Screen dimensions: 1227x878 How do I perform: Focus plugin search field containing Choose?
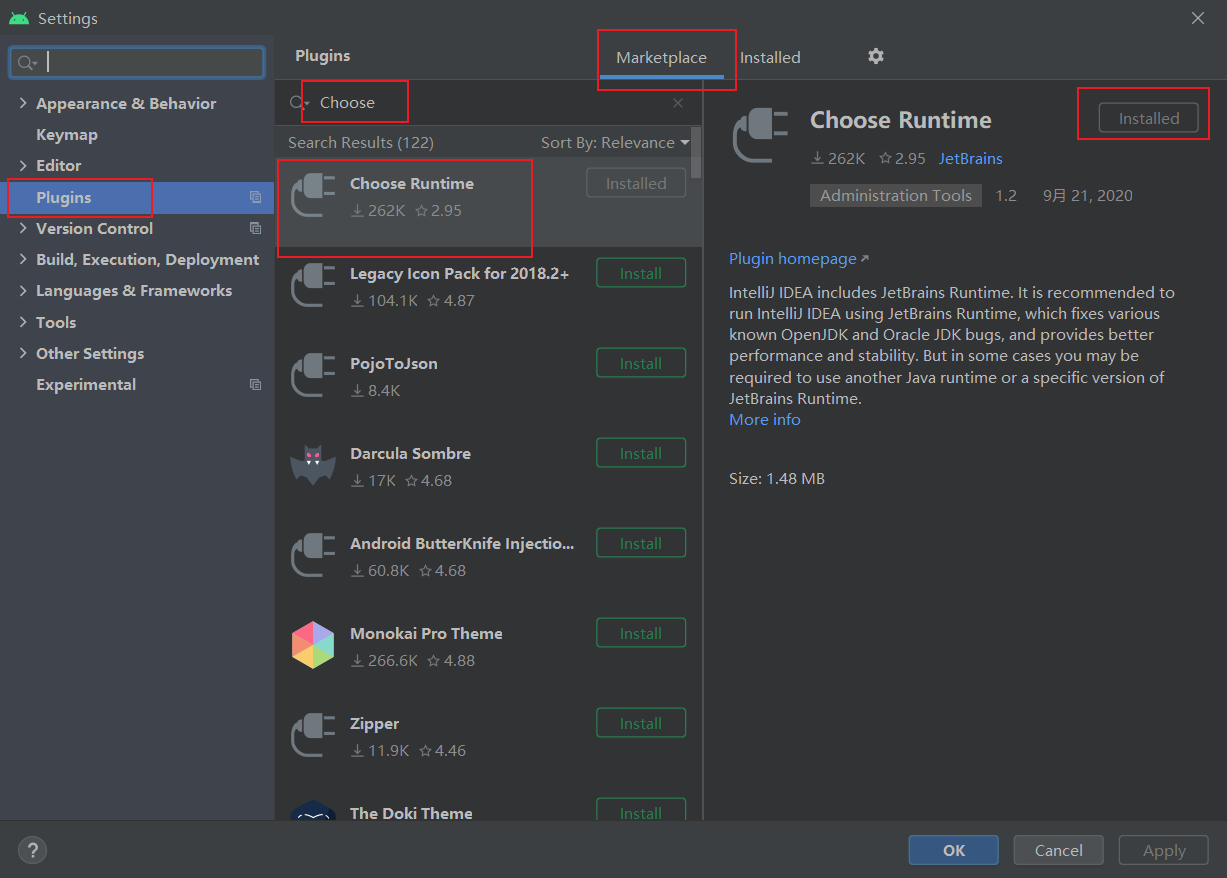490,103
